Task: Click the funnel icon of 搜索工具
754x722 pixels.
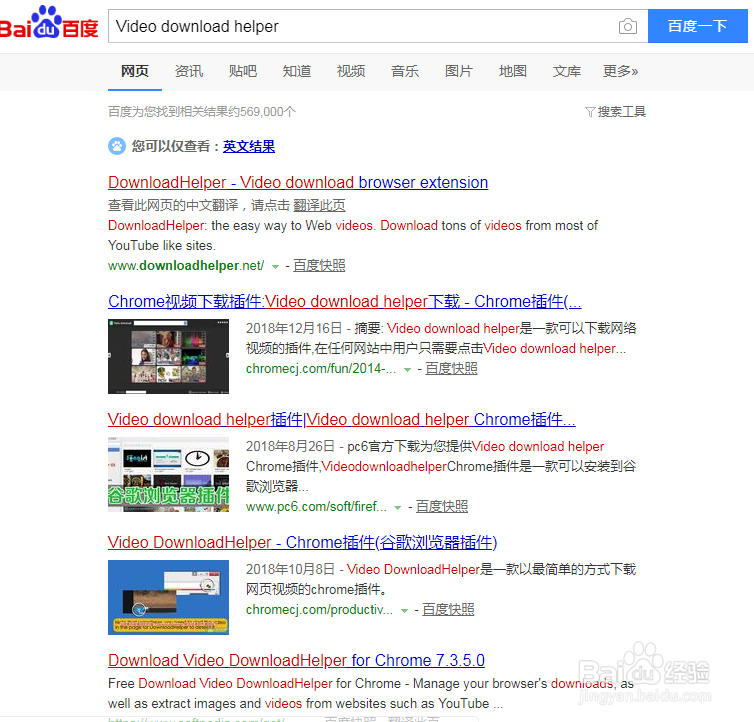Action: pos(590,112)
